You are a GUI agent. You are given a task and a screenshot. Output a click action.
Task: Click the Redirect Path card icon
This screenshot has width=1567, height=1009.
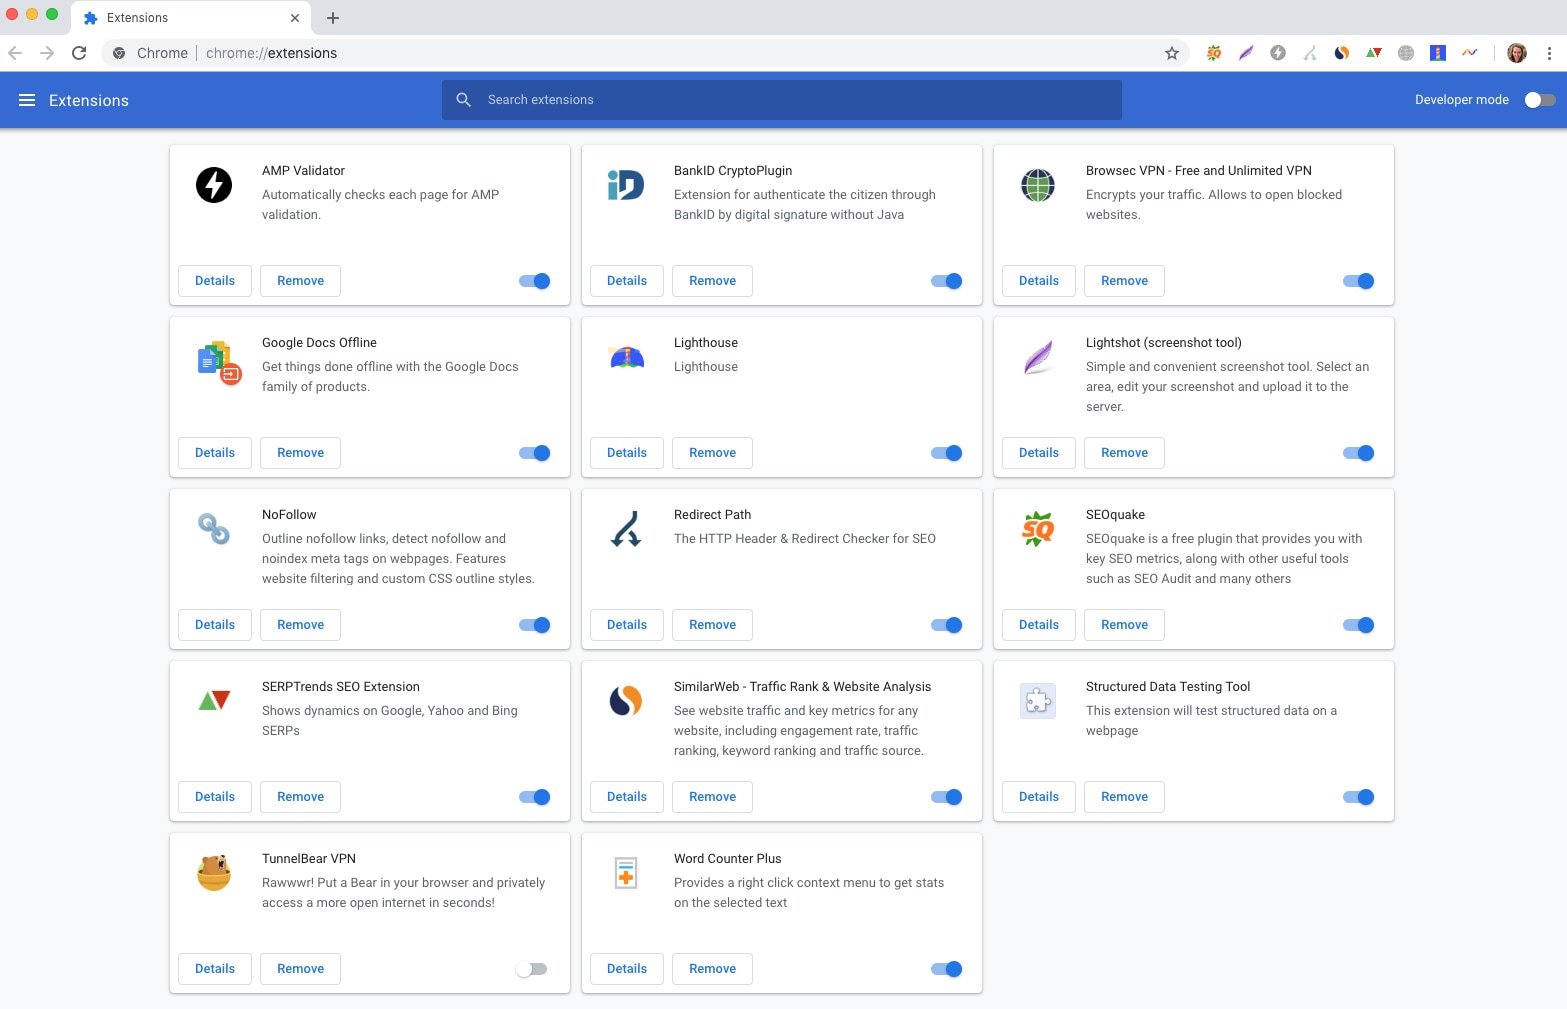(x=626, y=529)
